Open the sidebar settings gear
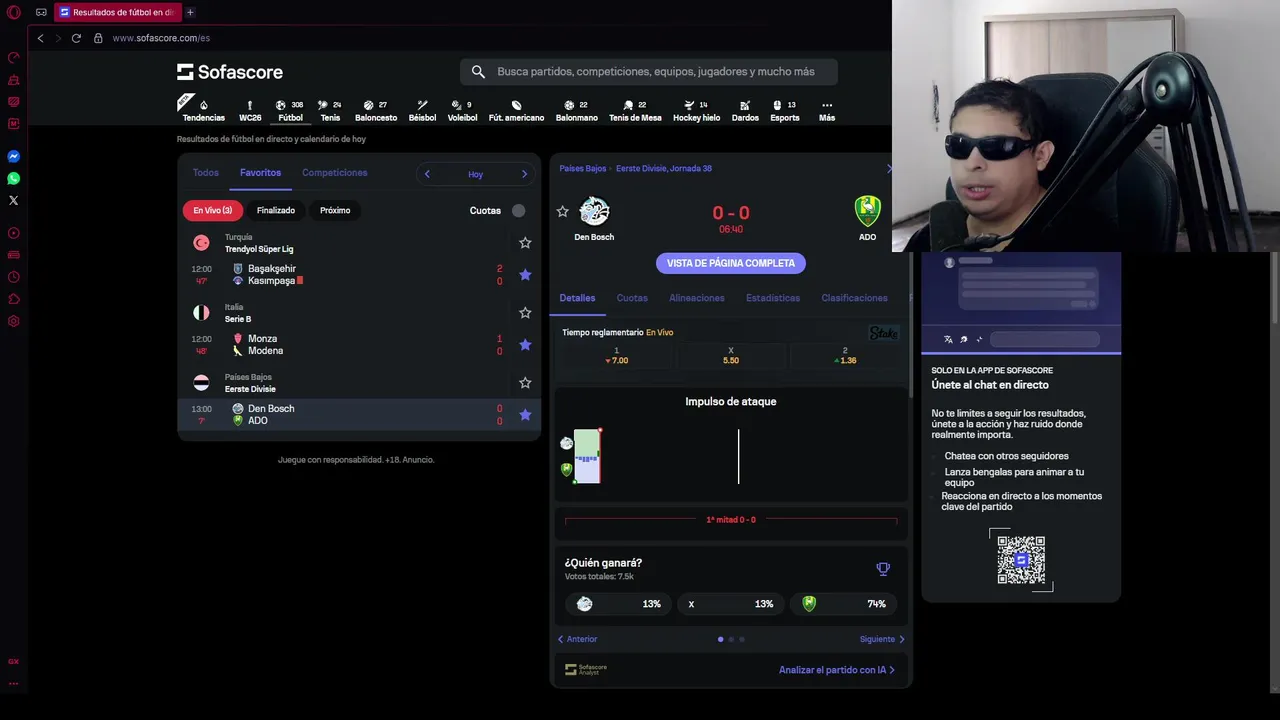The height and width of the screenshot is (720, 1280). tap(13, 321)
